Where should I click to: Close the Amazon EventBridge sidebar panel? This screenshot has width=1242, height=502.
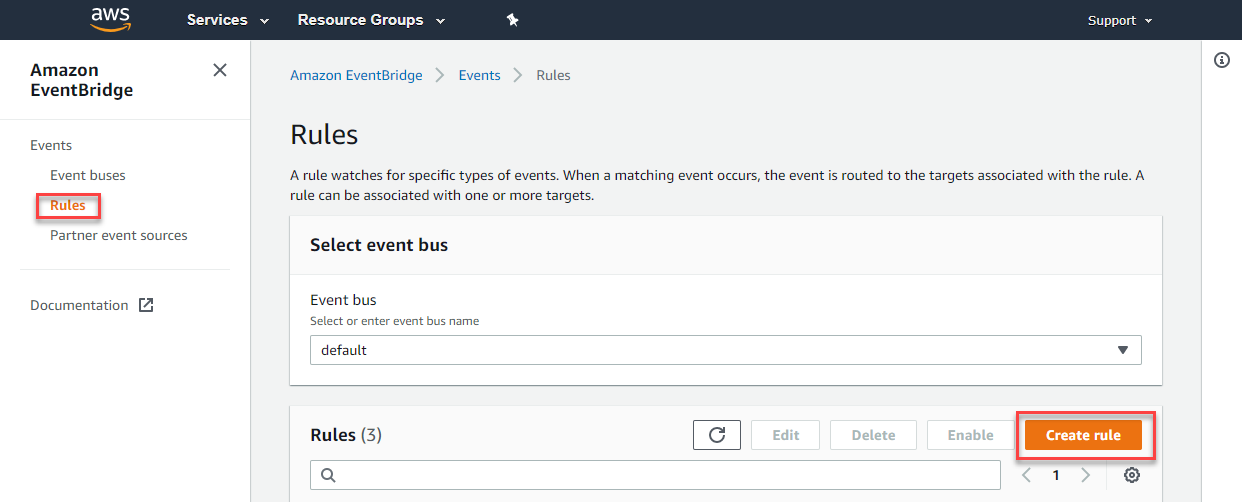[220, 70]
